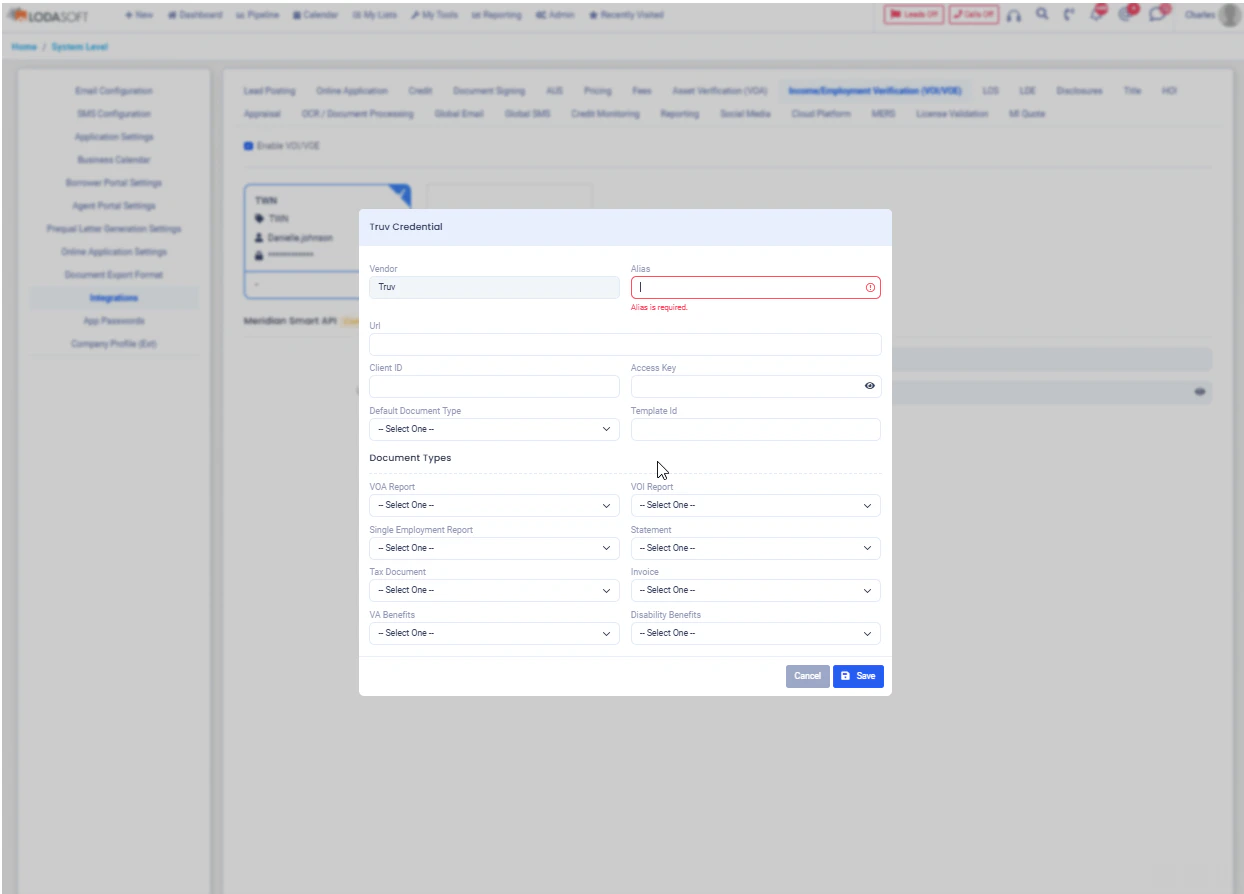
Task: Open the Disability Benefits dropdown
Action: [x=754, y=632]
